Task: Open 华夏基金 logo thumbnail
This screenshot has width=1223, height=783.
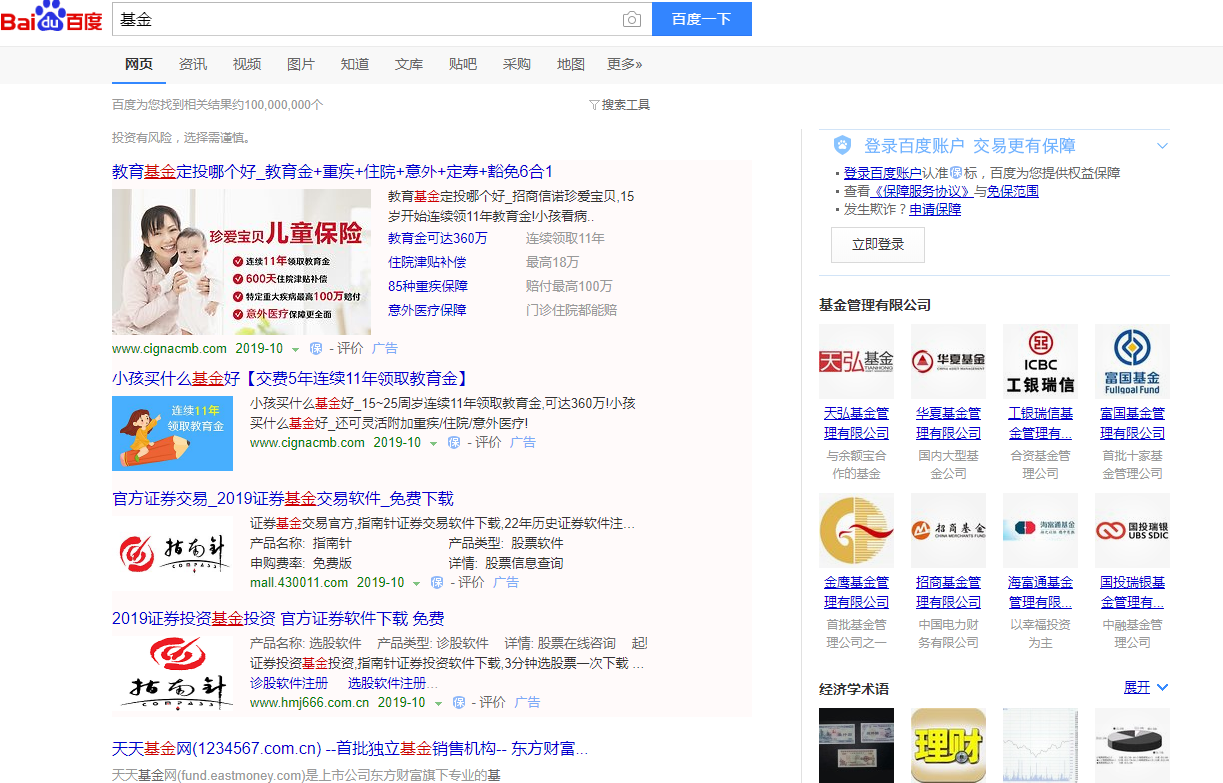Action: click(948, 361)
